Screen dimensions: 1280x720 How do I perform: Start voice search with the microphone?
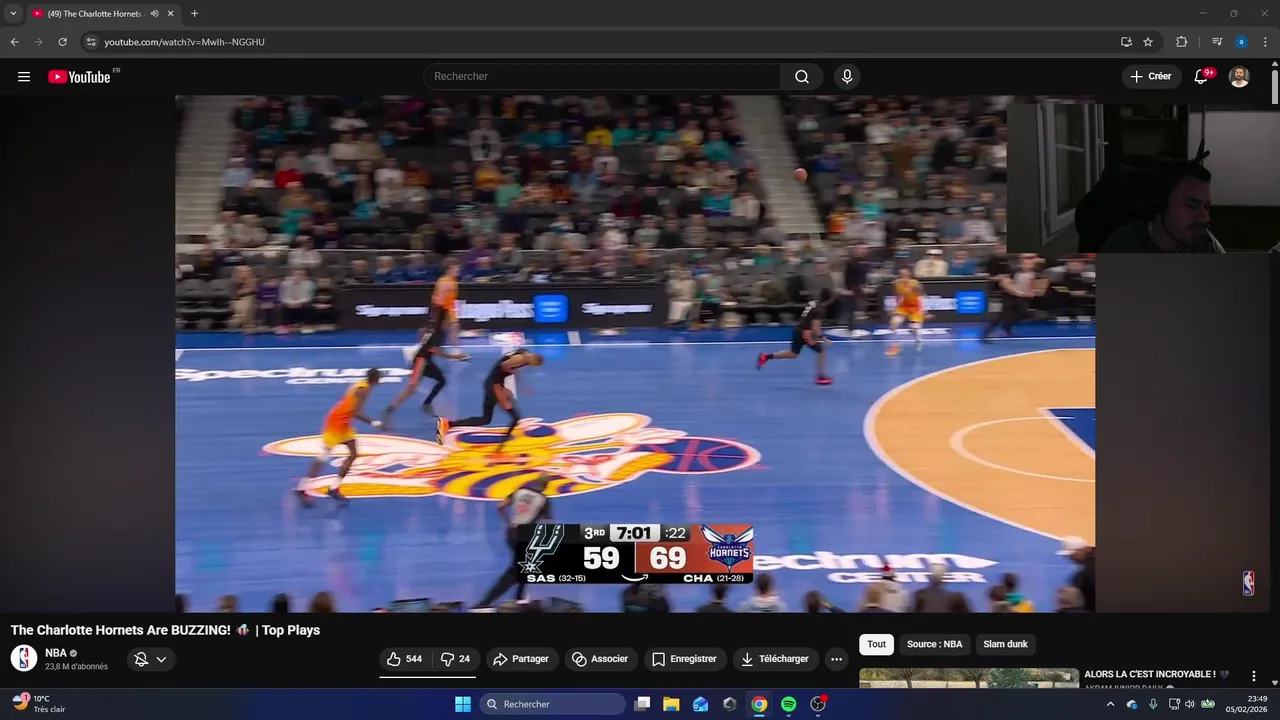pos(847,77)
